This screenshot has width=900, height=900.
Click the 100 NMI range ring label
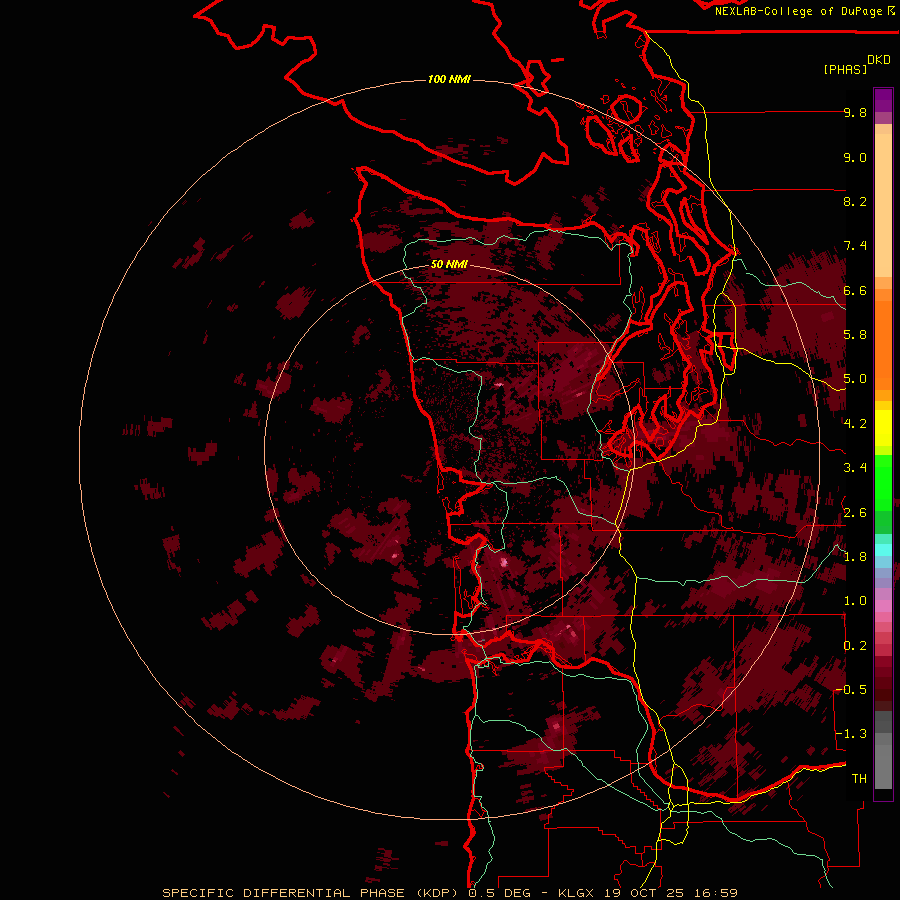449,79
